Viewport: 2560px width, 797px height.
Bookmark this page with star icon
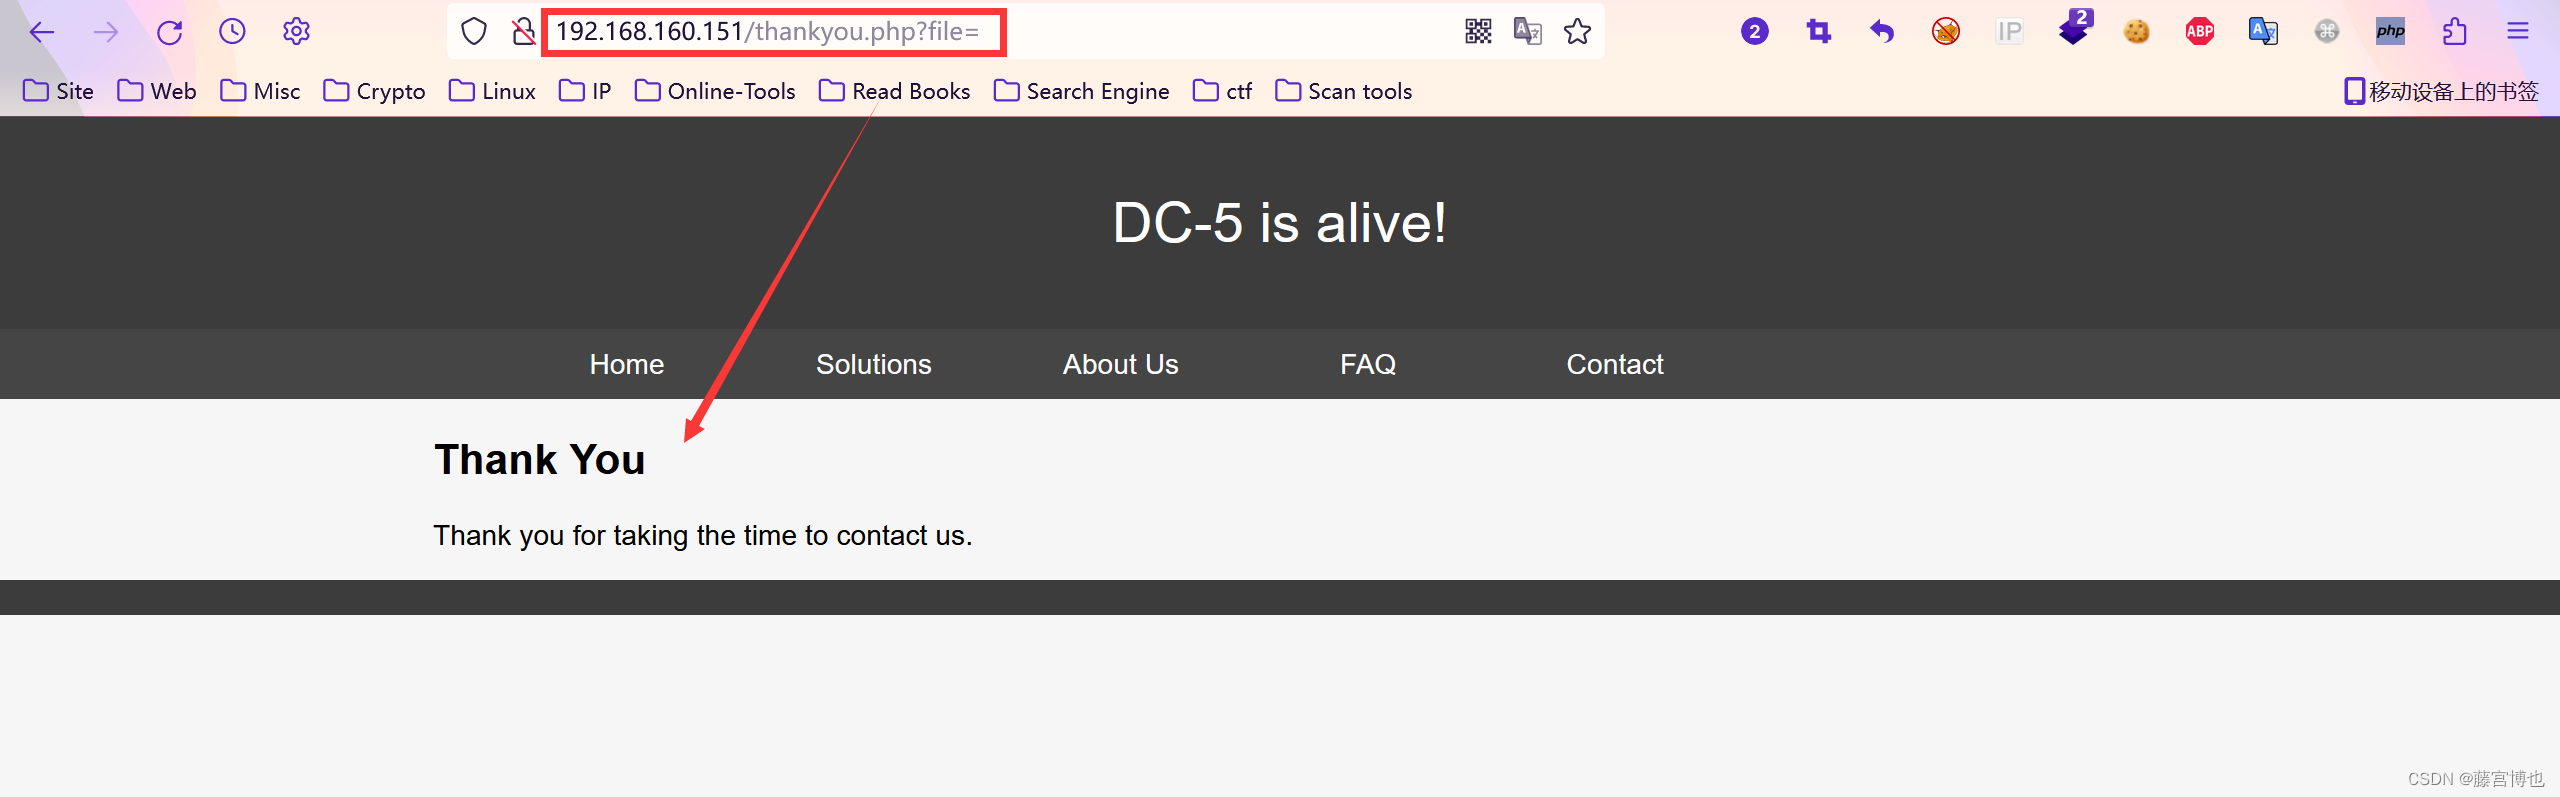1577,32
